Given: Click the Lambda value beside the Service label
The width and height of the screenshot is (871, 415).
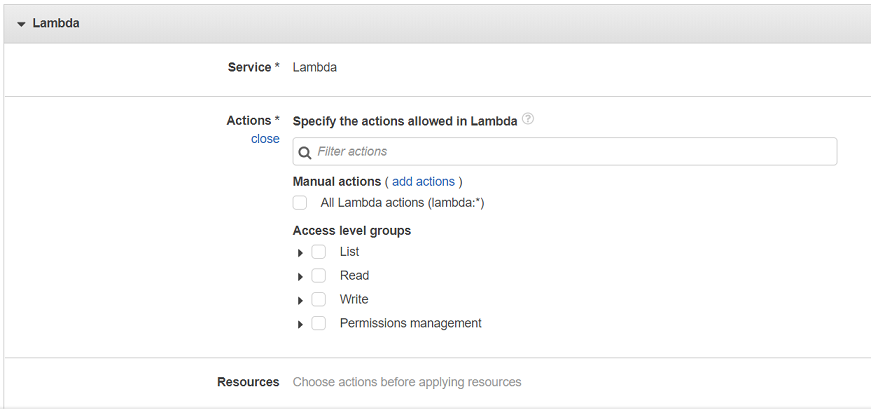Looking at the screenshot, I should click(x=315, y=67).
